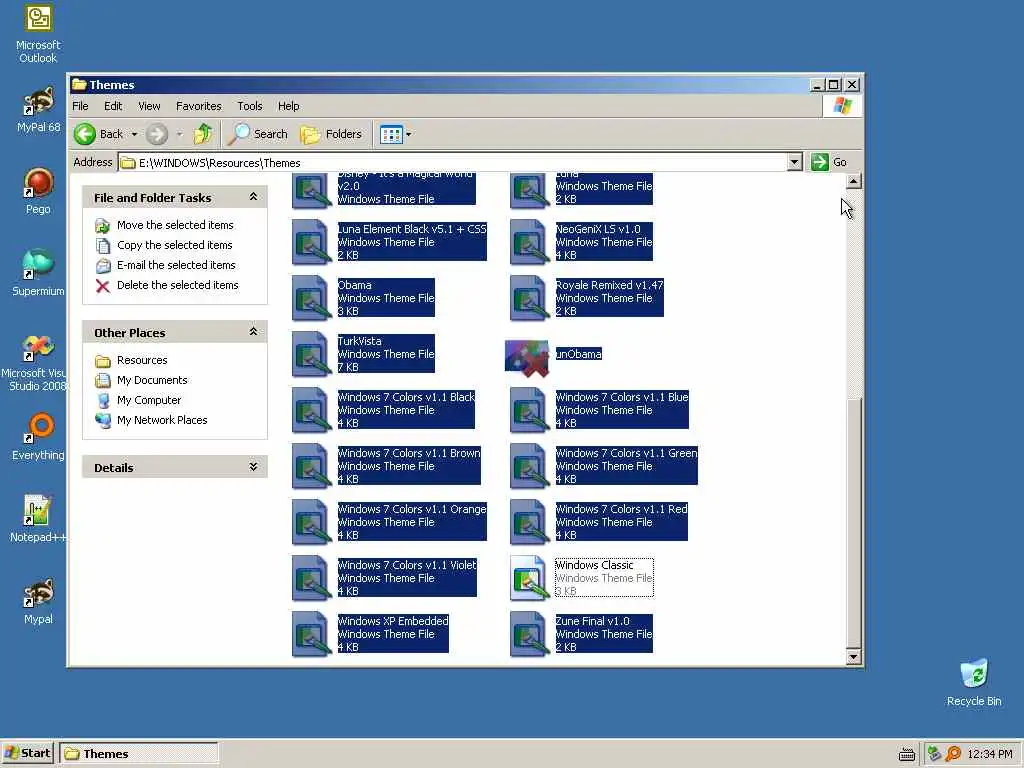Click the vertical scrollbar thumb
This screenshot has width=1024, height=768.
coord(853,522)
